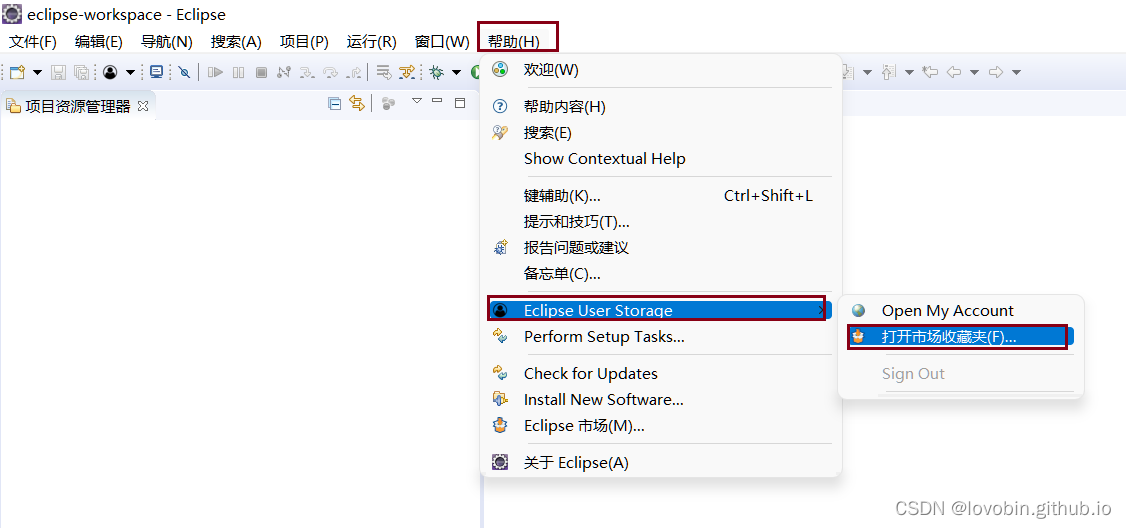Open the 窗口(W) menu

pos(442,41)
